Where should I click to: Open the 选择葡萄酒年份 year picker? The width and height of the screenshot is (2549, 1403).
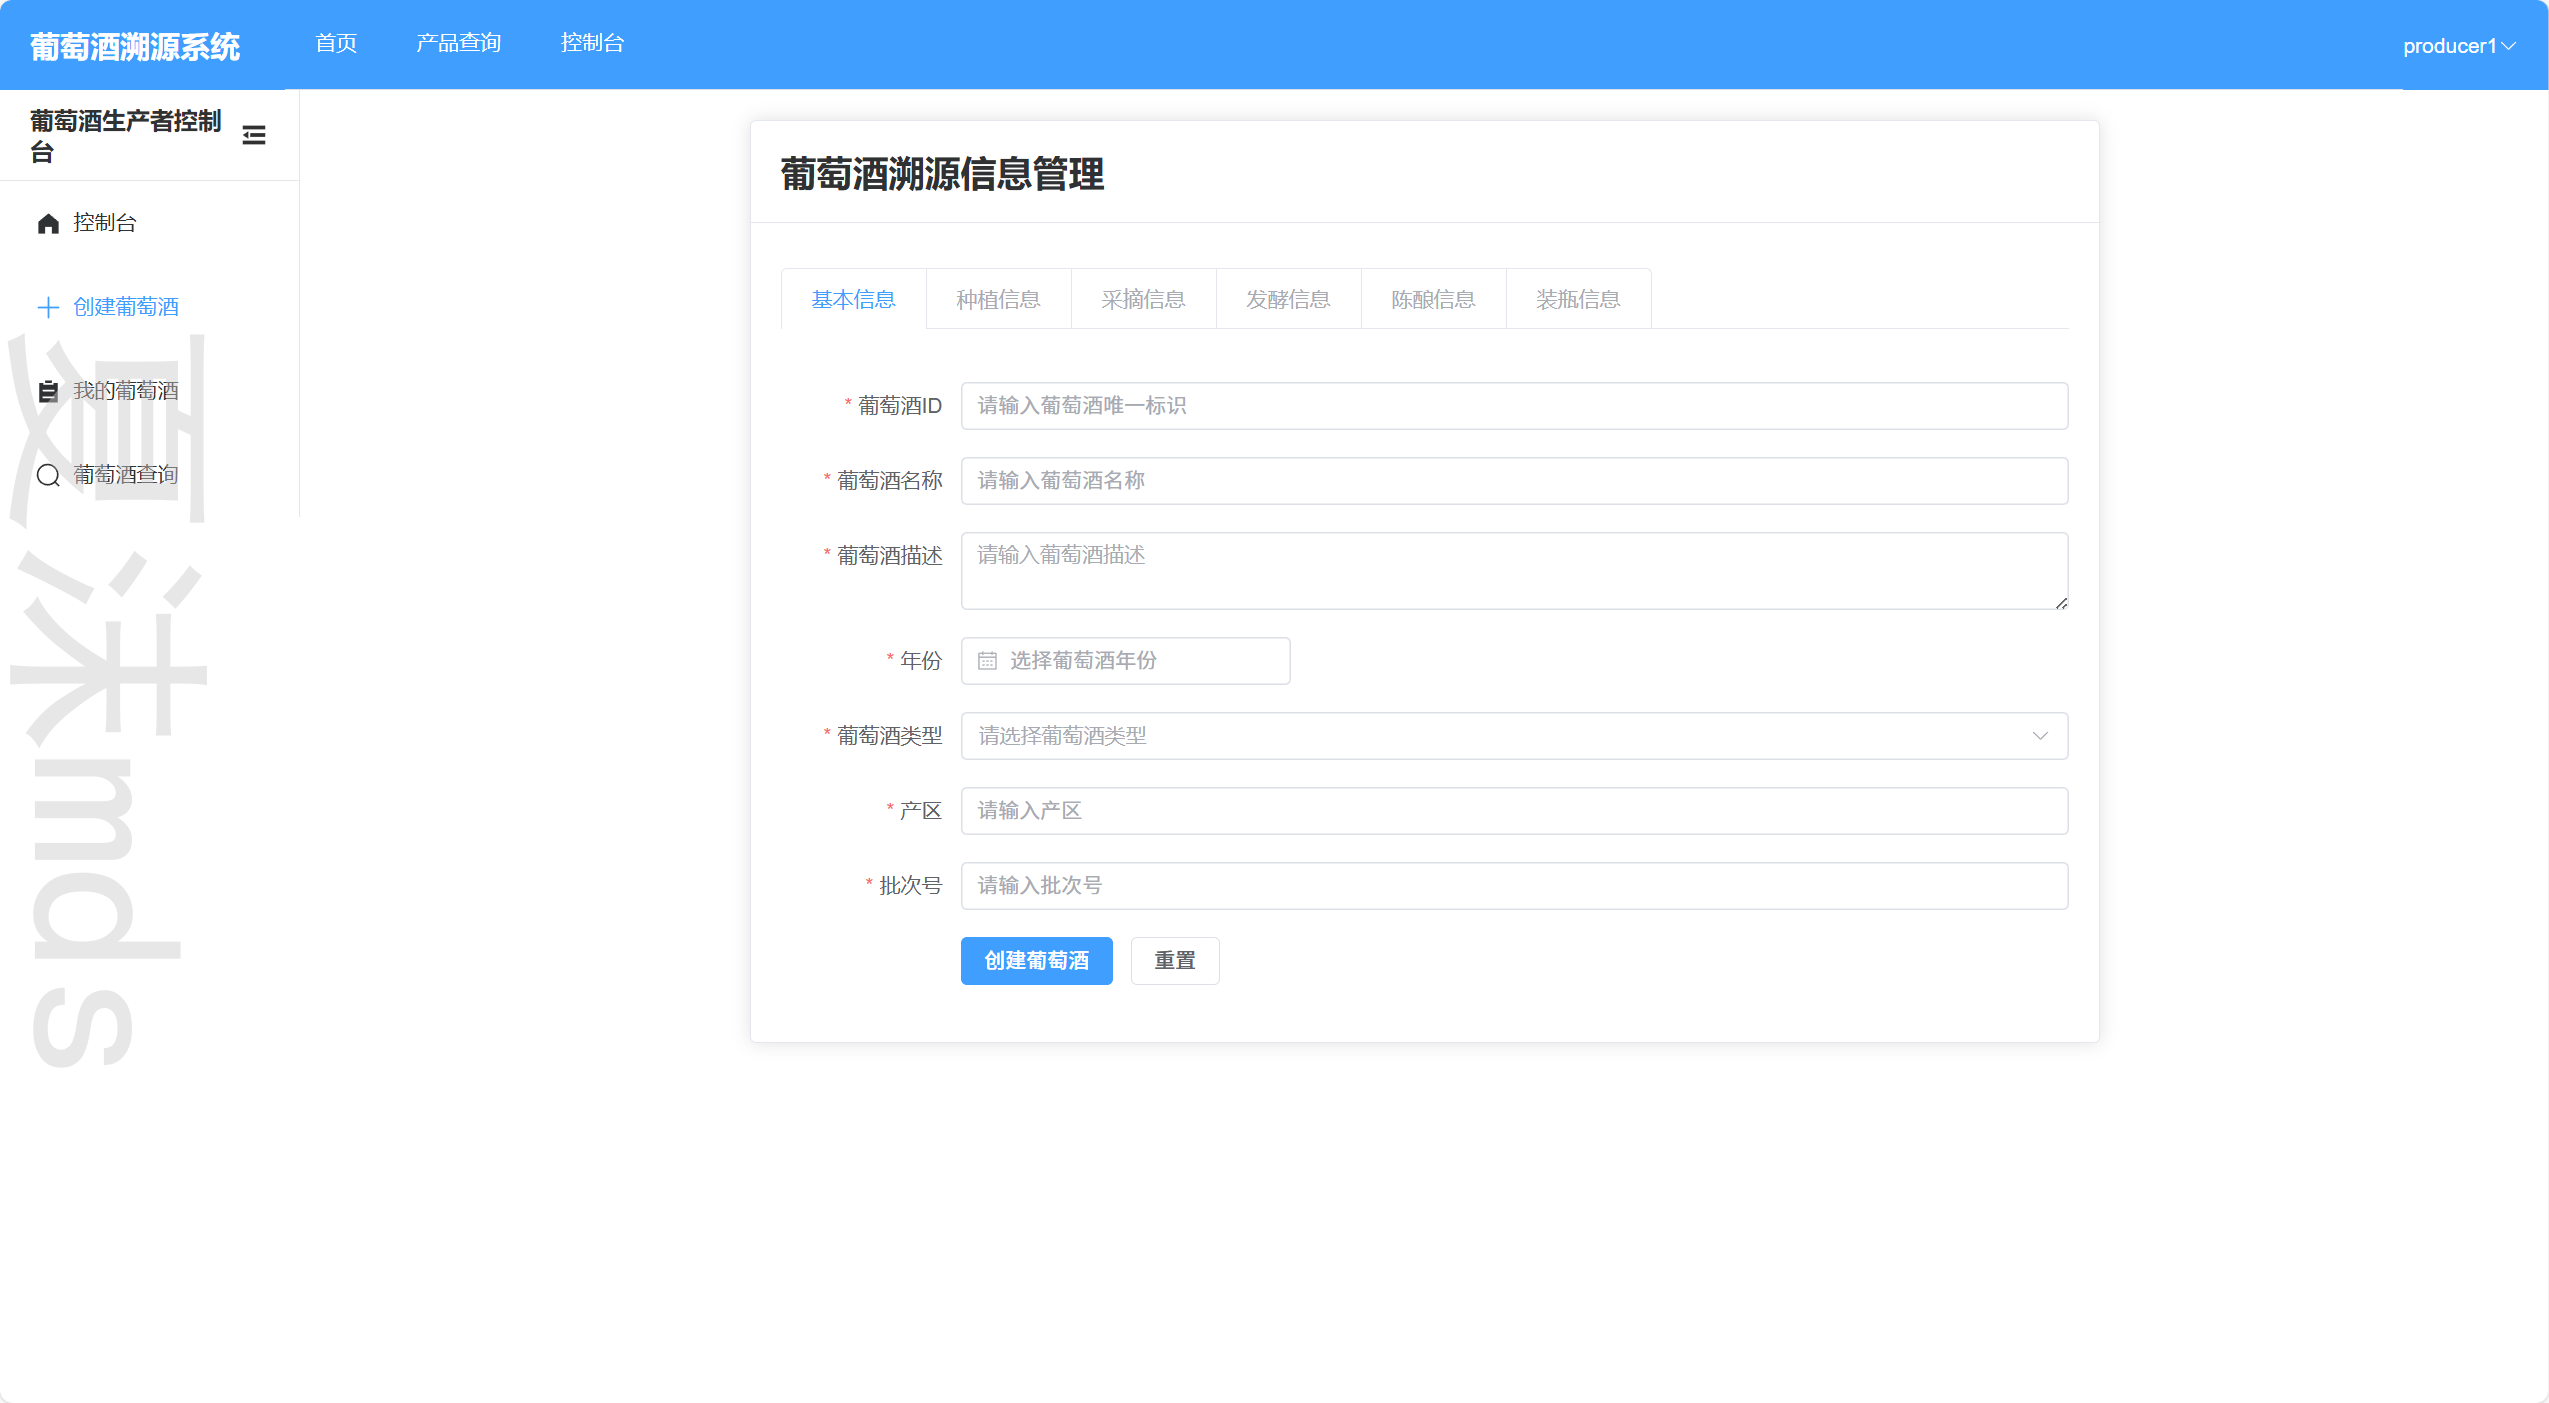[x=1124, y=661]
